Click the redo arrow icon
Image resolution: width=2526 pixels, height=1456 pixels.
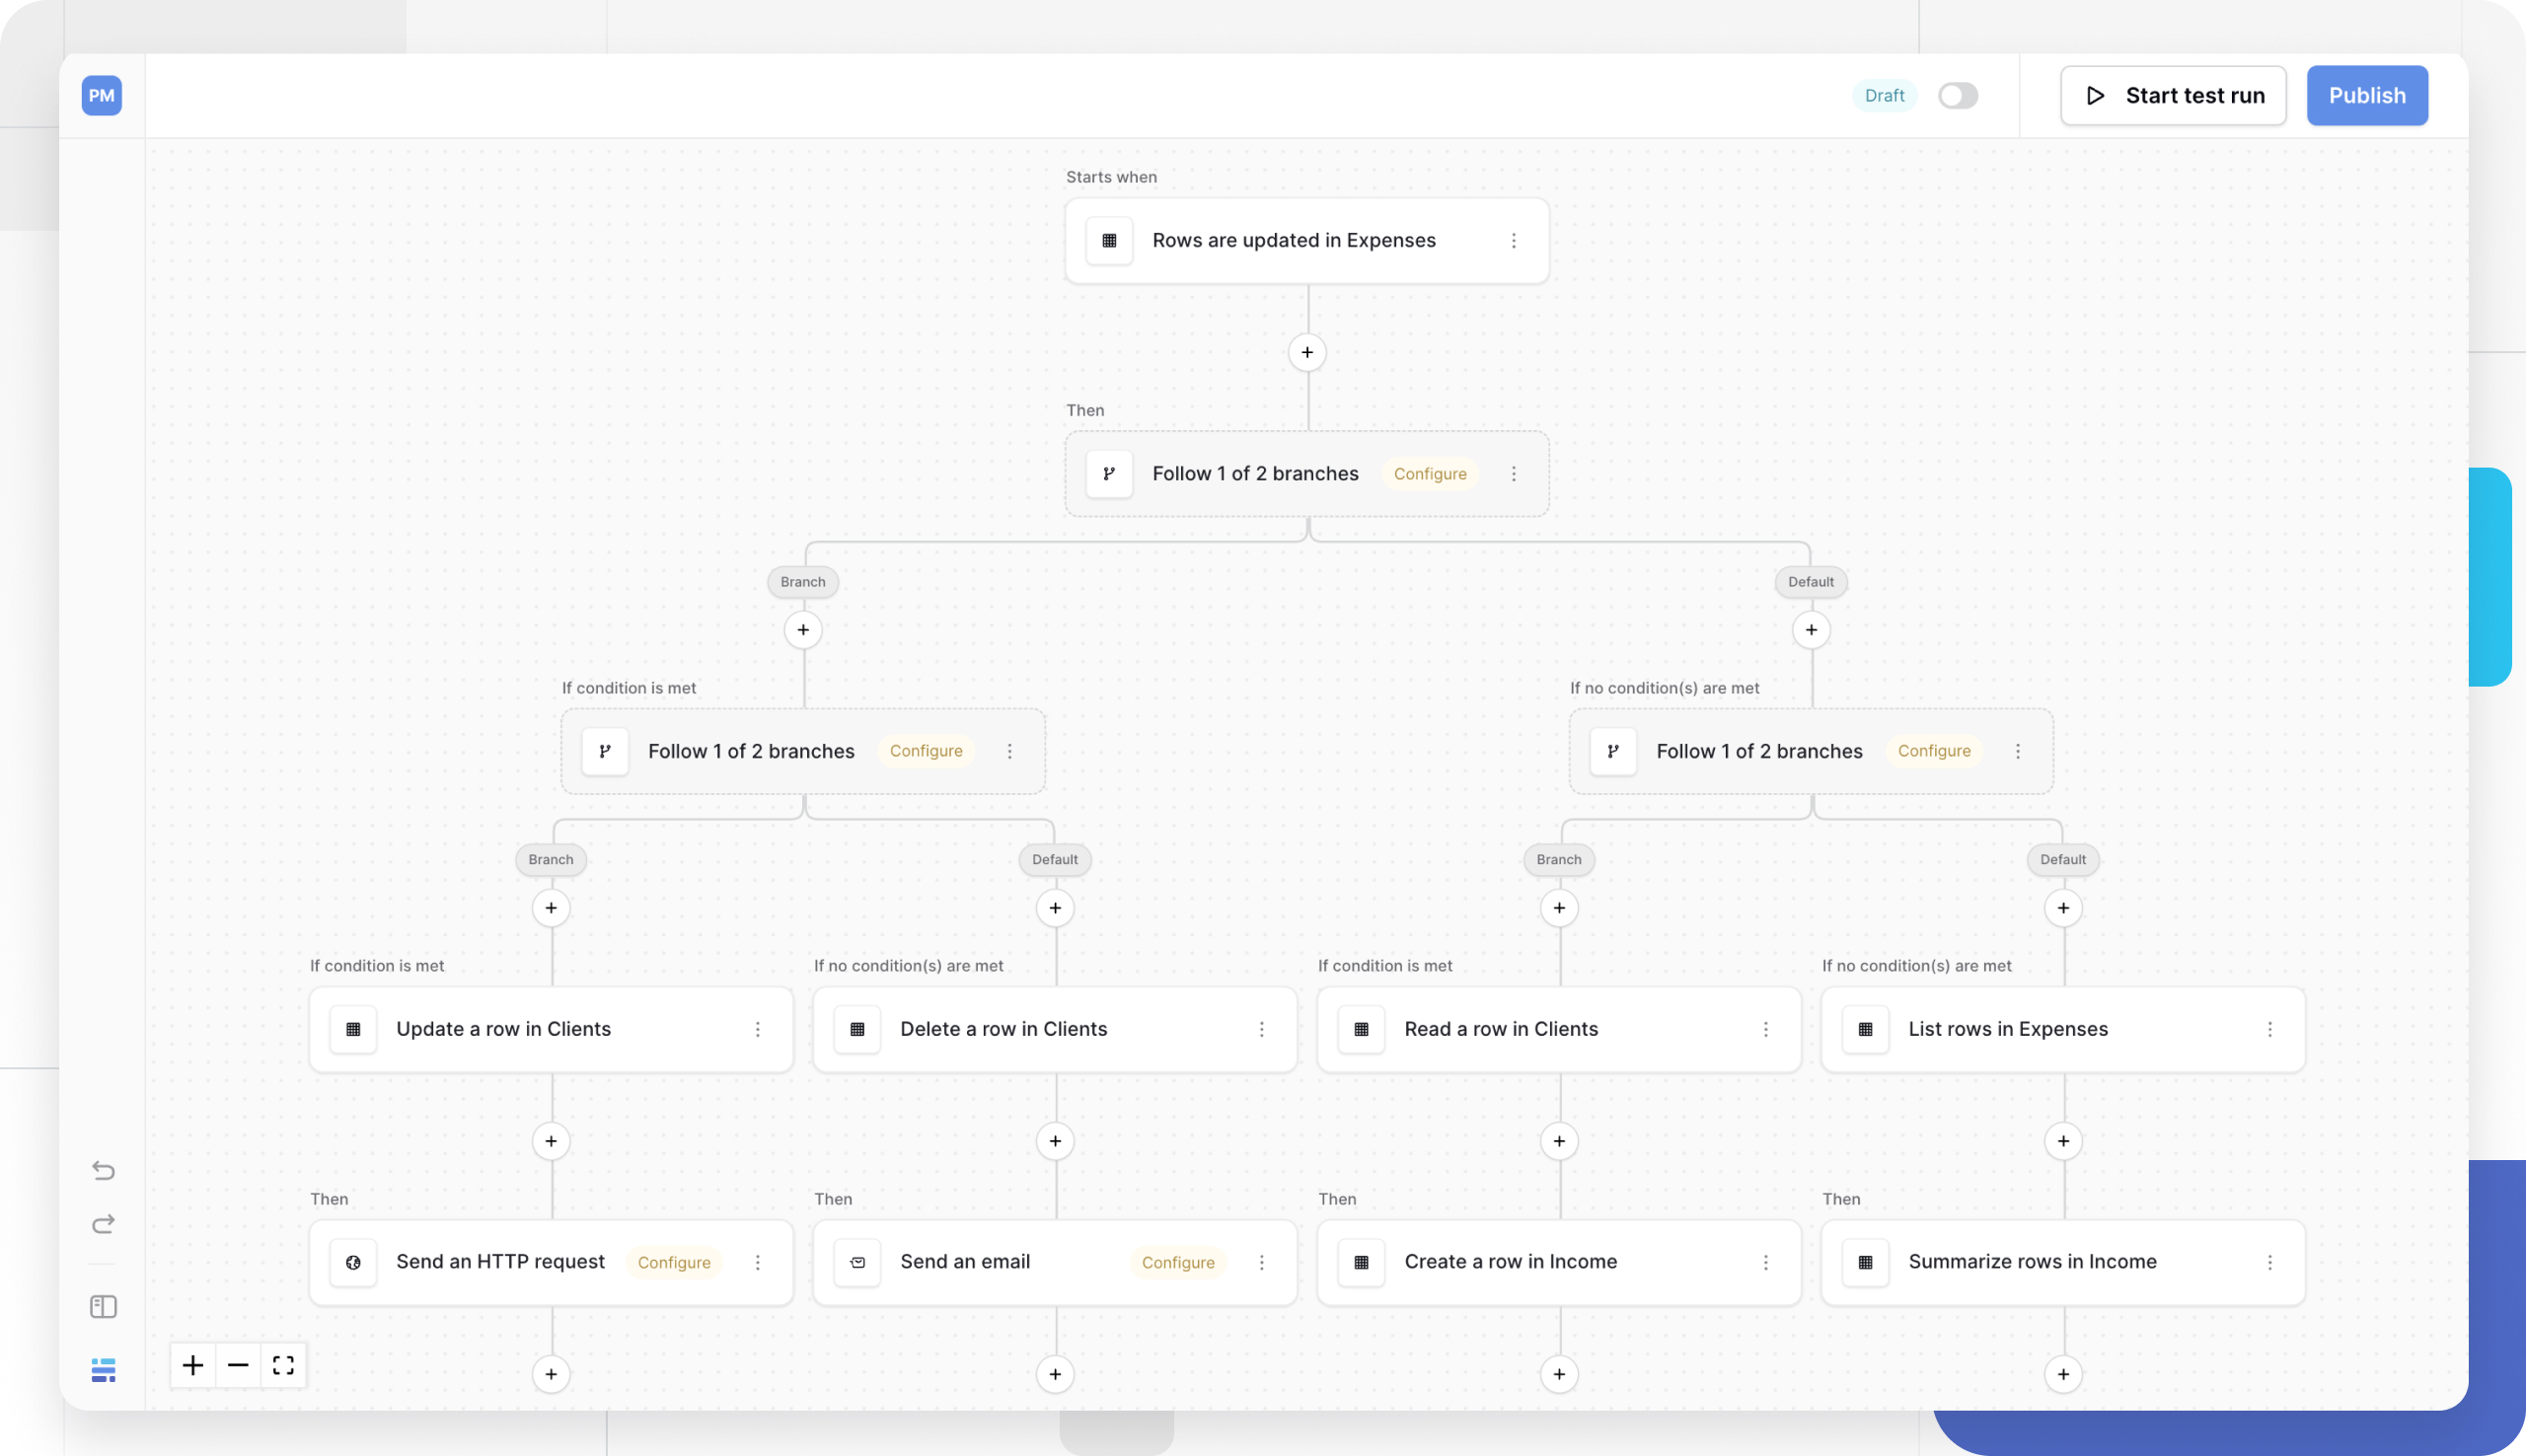[103, 1224]
